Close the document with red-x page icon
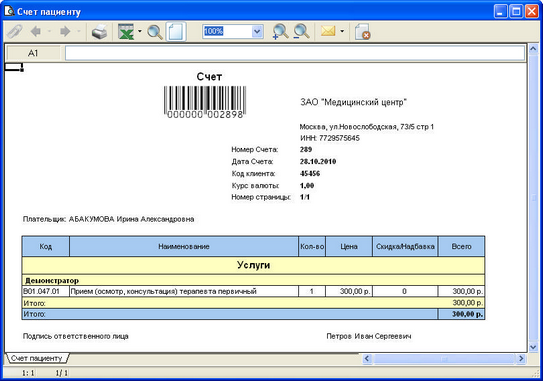Image resolution: width=543 pixels, height=381 pixels. coord(362,32)
